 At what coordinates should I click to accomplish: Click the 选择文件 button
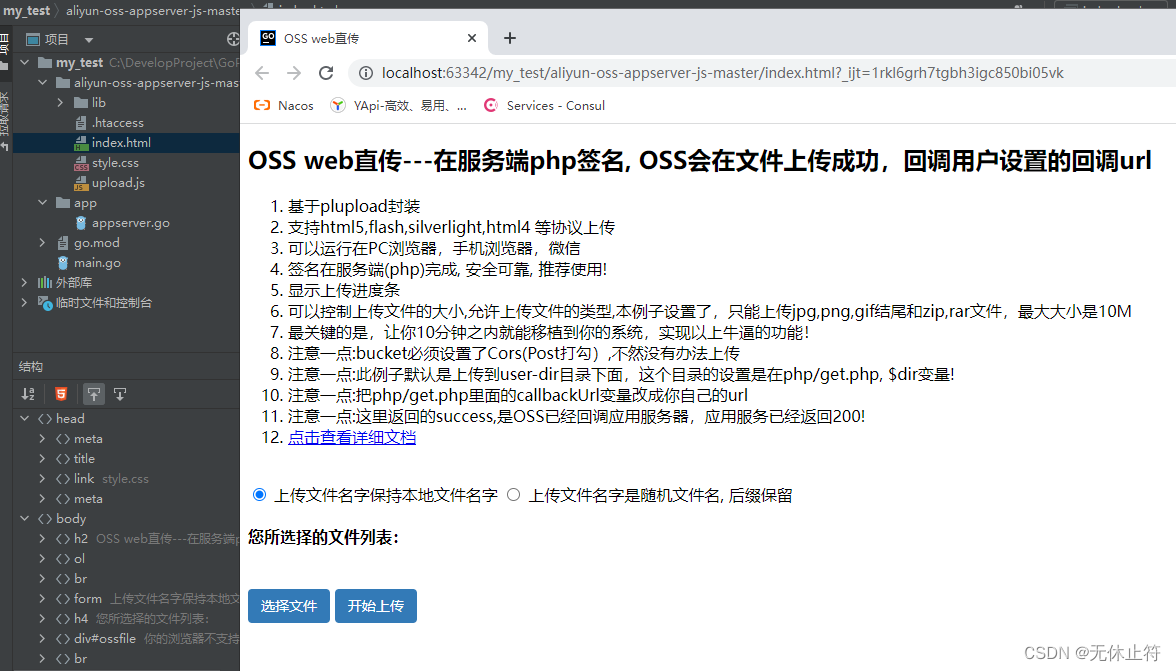288,606
